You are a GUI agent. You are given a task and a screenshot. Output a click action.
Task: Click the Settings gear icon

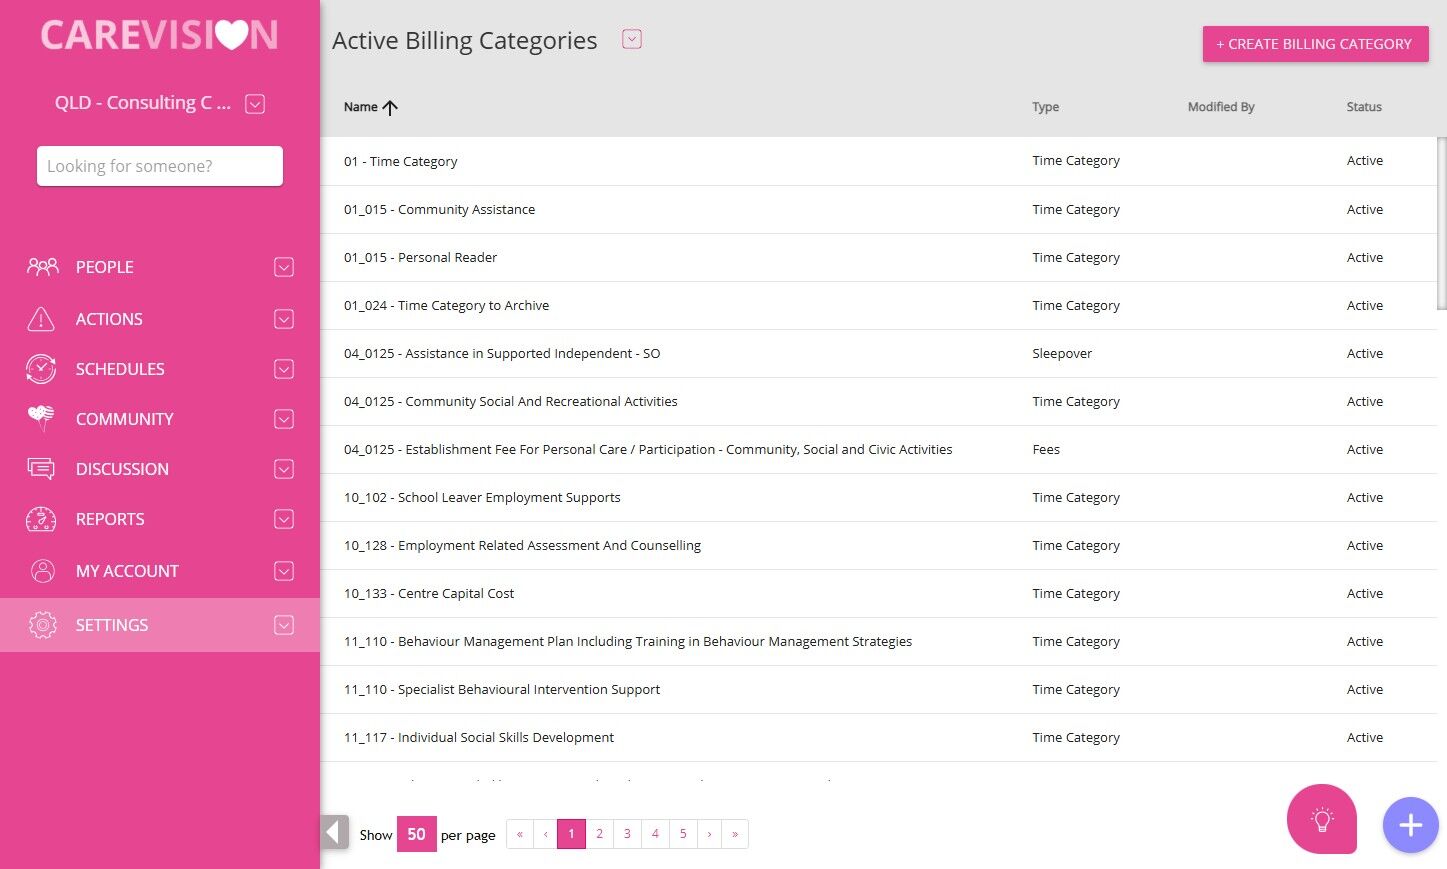pos(42,625)
